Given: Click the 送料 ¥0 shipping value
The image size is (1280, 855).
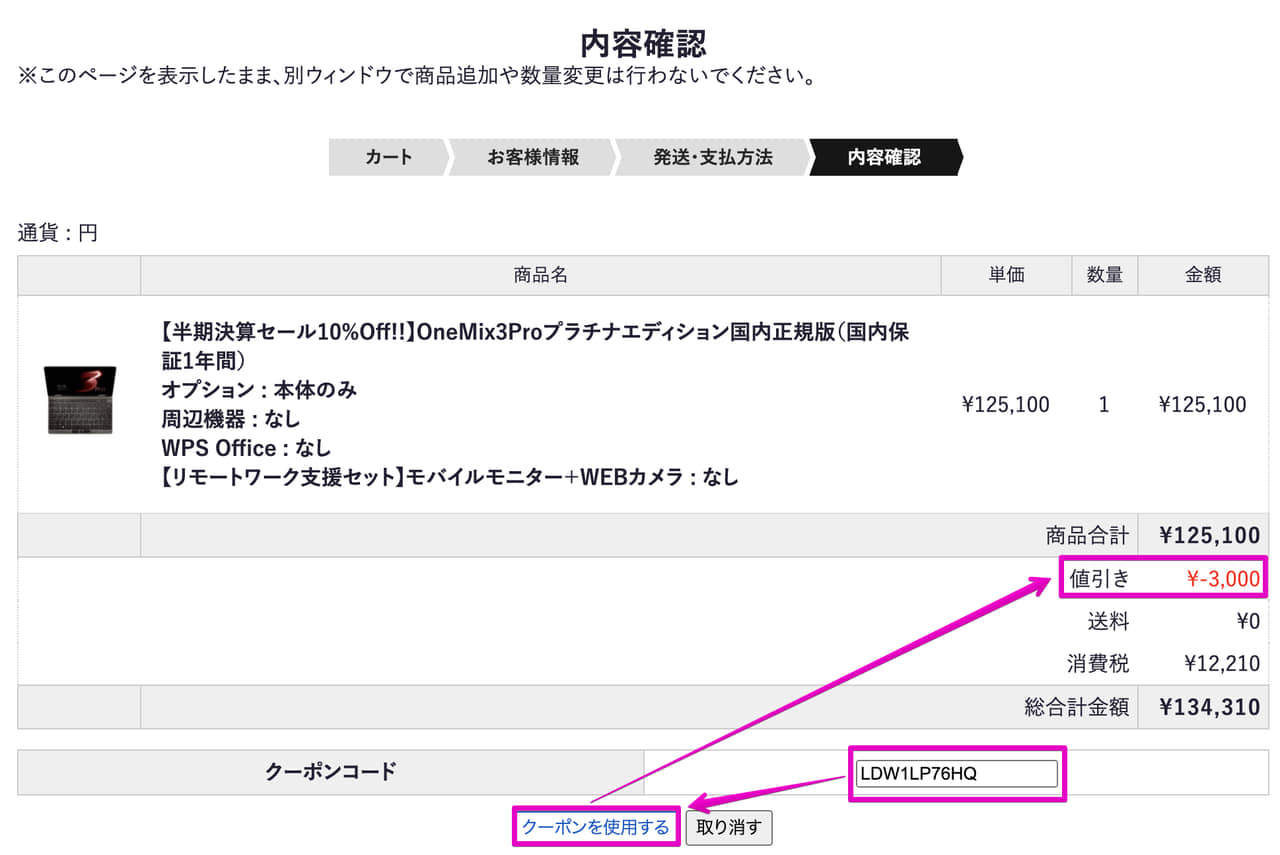Looking at the screenshot, I should coord(1247,621).
